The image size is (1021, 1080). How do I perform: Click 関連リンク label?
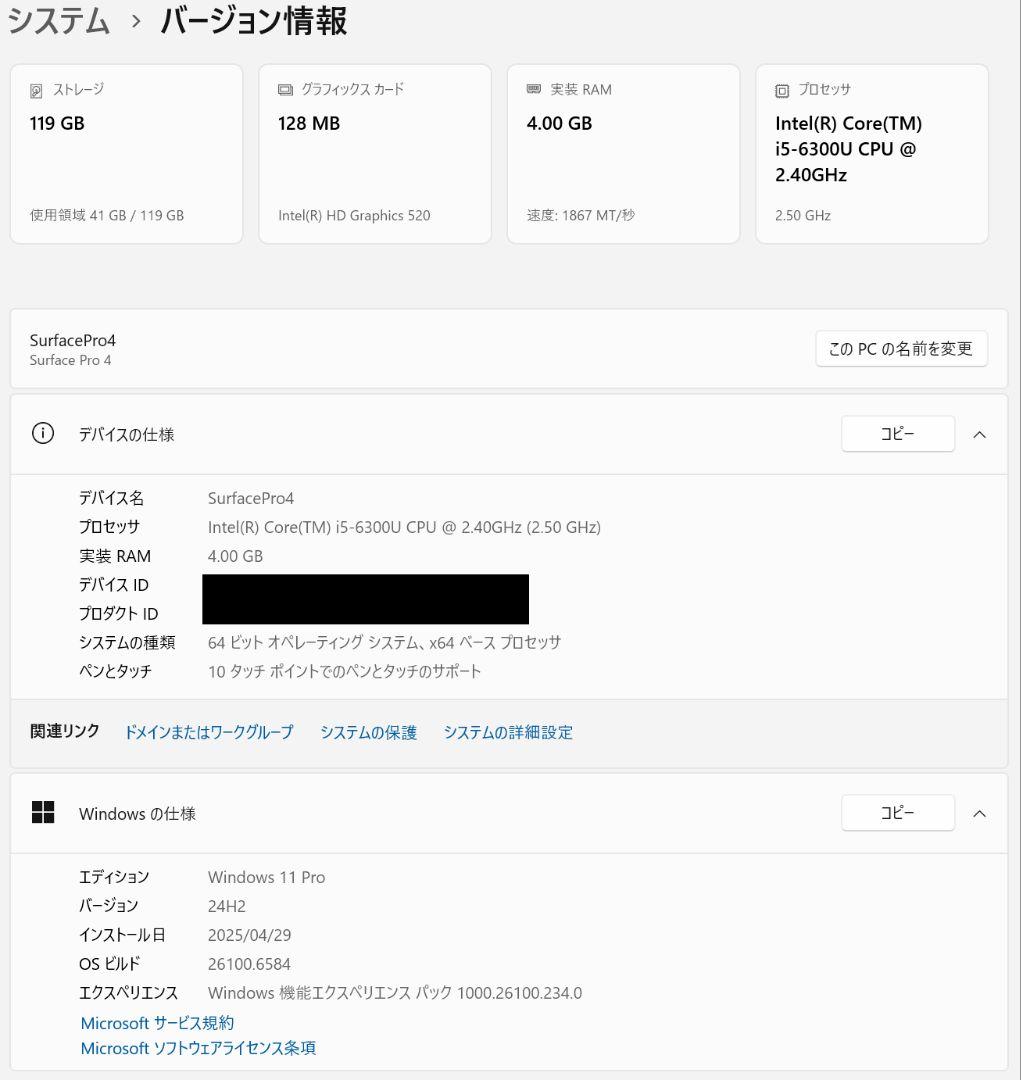coord(65,731)
